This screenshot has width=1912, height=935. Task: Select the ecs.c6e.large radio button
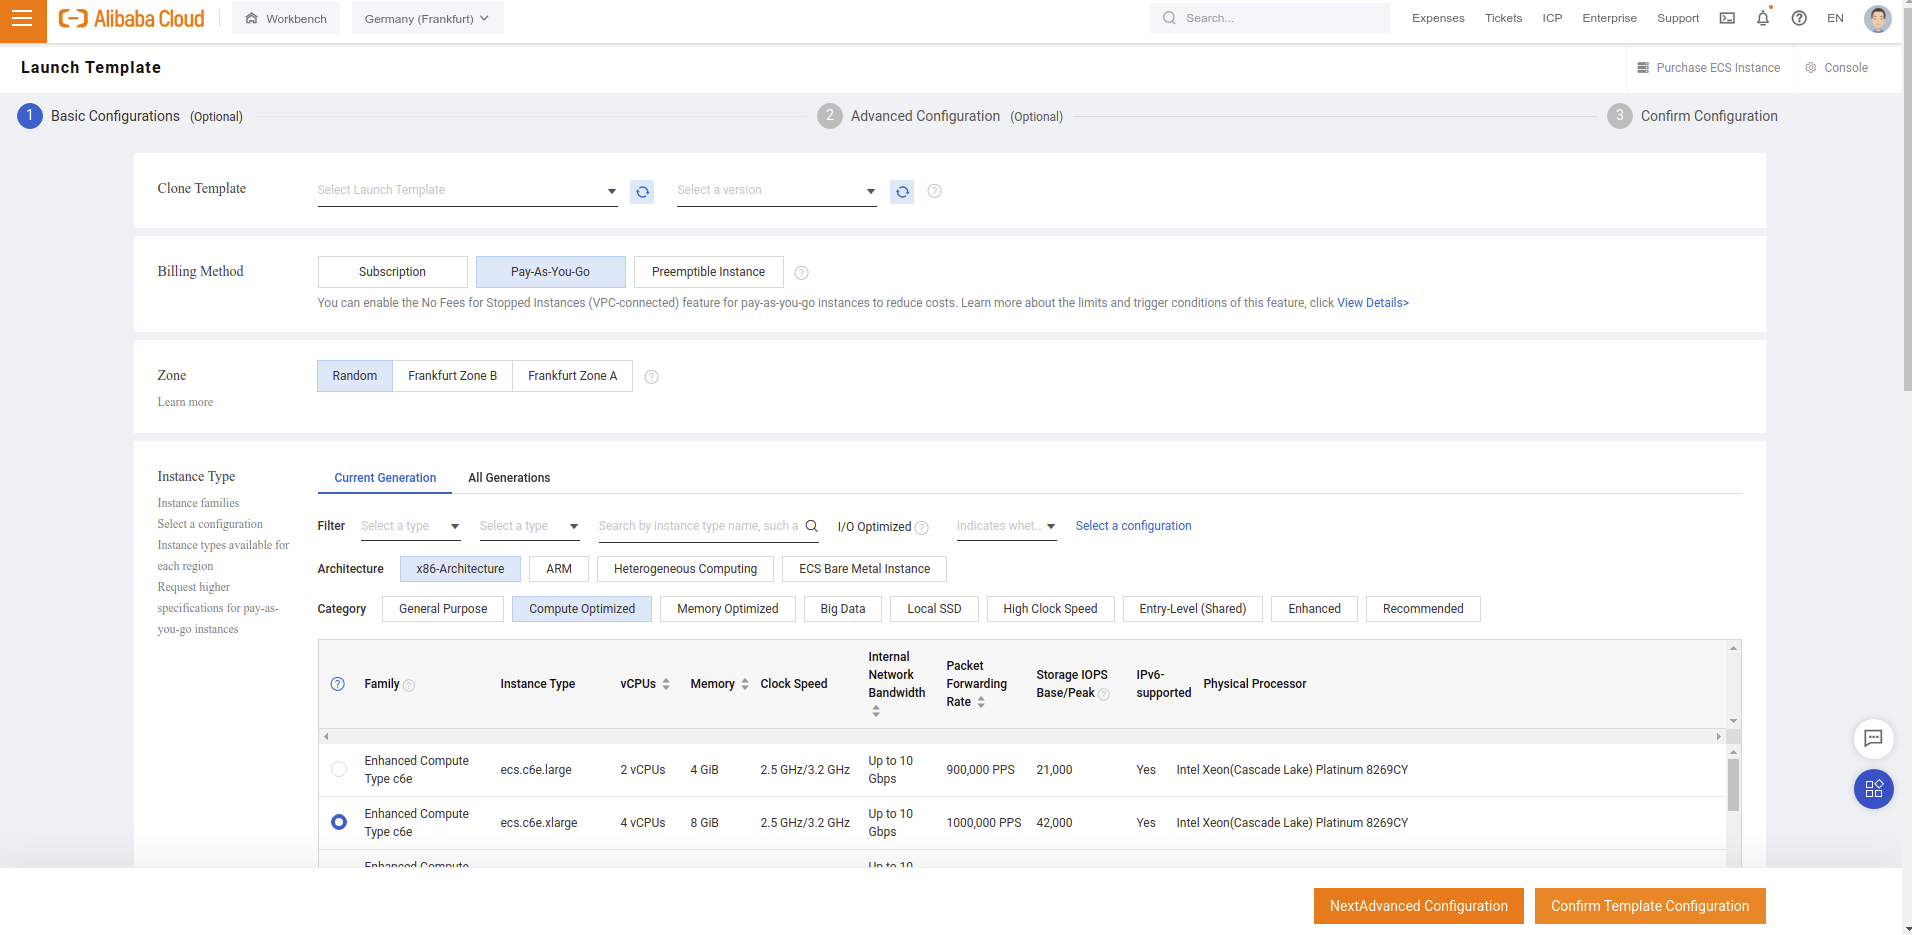339,770
